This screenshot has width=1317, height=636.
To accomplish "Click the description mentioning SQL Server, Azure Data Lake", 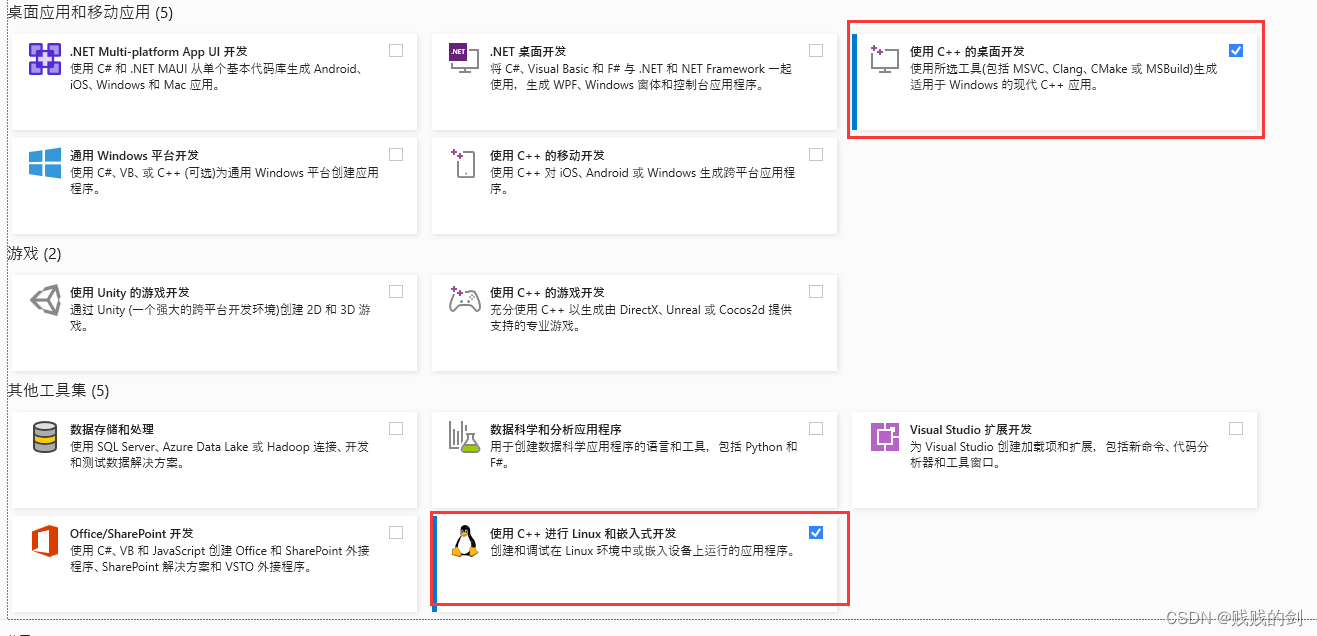I will [219, 455].
